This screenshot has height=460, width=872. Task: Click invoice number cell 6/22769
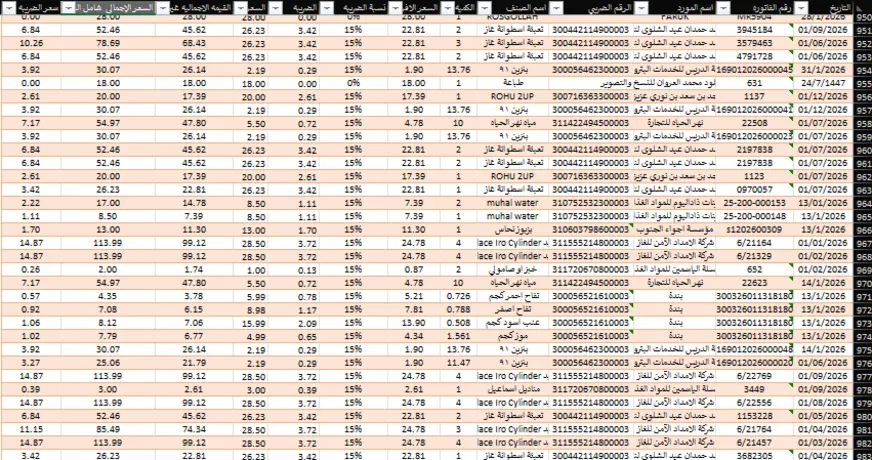755,377
